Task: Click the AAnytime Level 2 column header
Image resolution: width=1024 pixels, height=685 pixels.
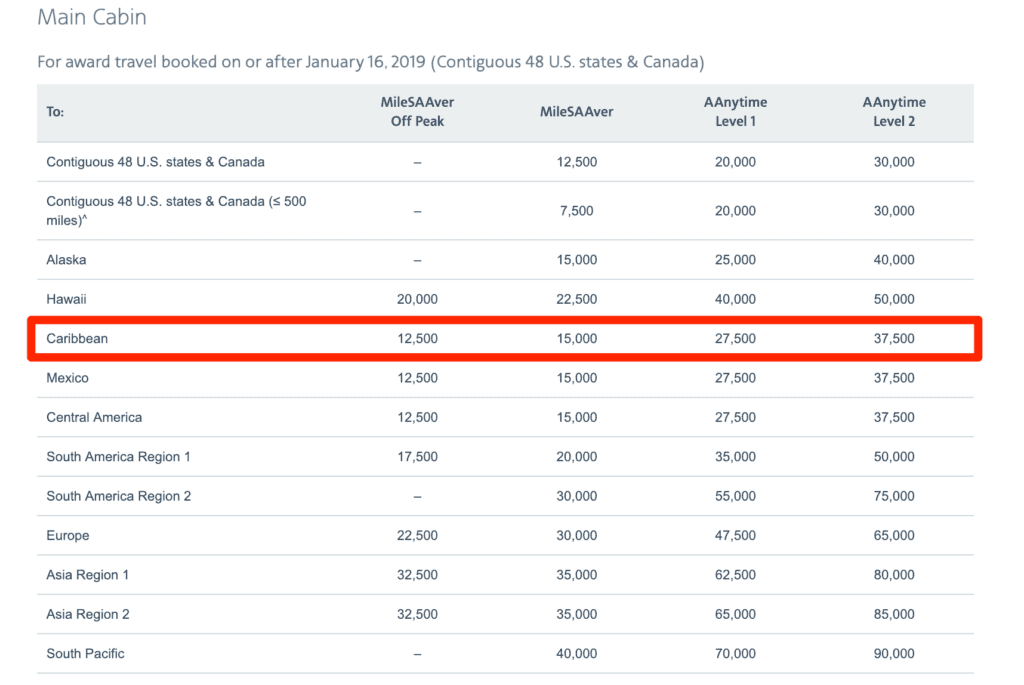Action: click(894, 112)
